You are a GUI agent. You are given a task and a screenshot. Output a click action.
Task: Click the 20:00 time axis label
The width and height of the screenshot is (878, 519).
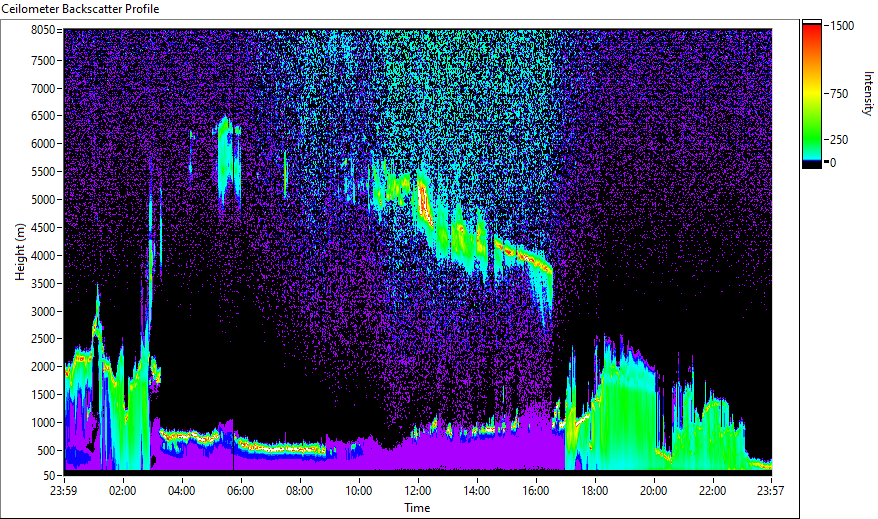tap(653, 491)
